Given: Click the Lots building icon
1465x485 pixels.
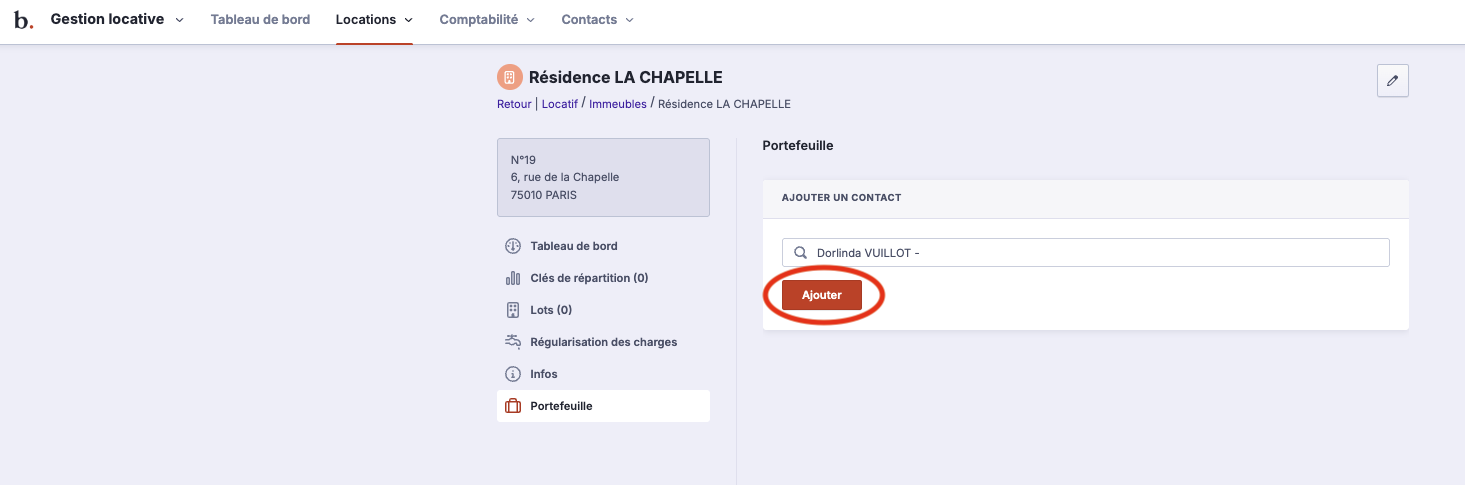Looking at the screenshot, I should [513, 310].
